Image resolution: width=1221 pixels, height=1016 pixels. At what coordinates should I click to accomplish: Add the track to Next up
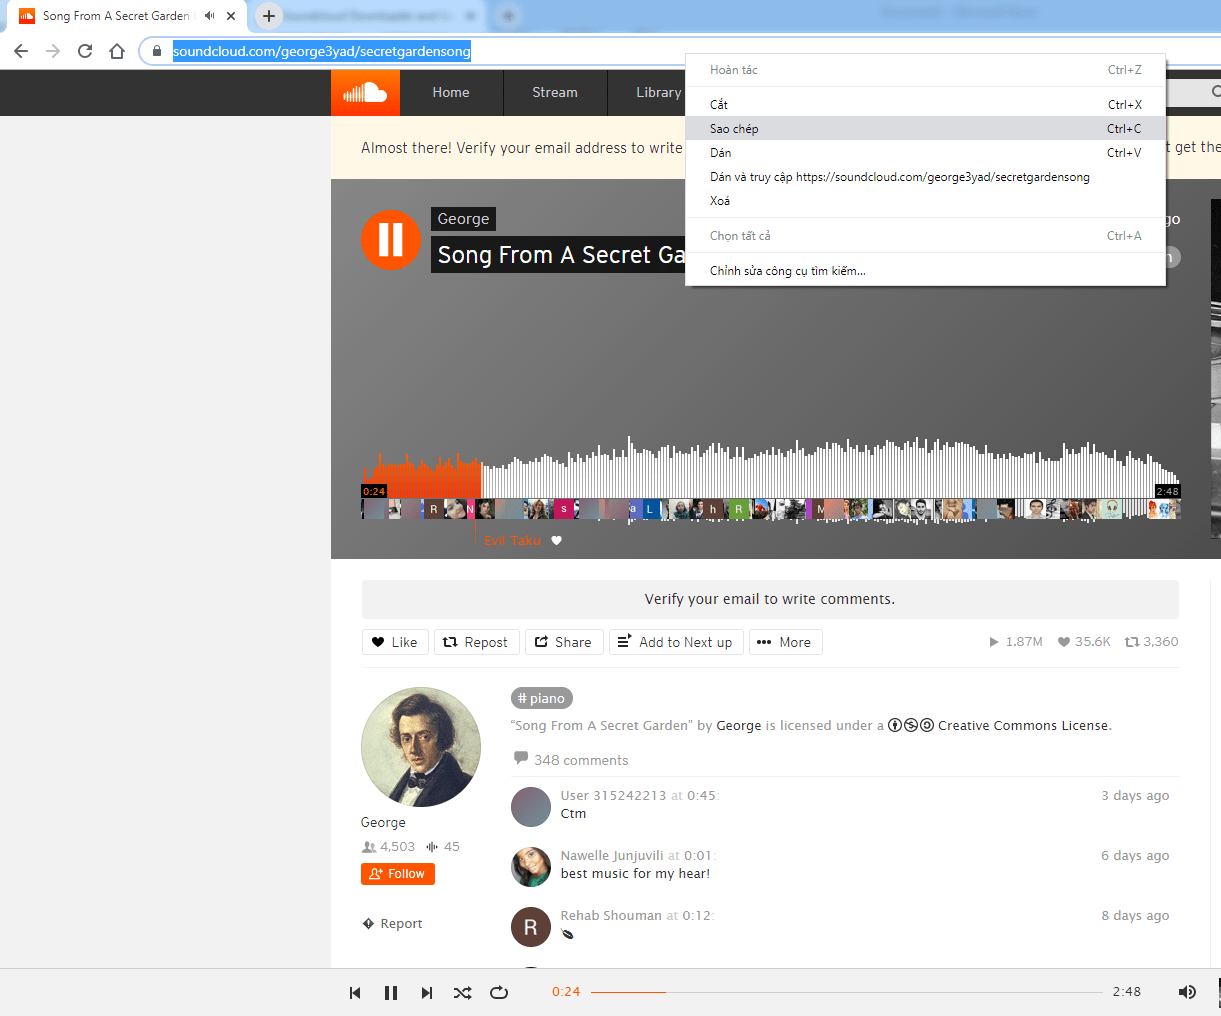[676, 642]
